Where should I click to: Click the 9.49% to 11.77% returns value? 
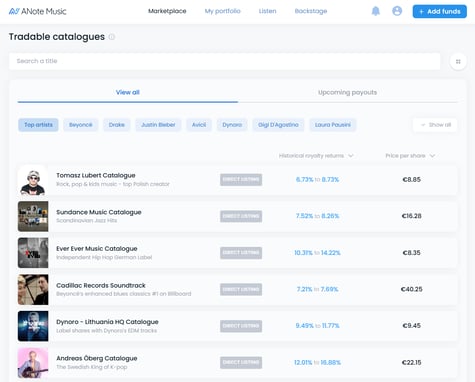317,326
